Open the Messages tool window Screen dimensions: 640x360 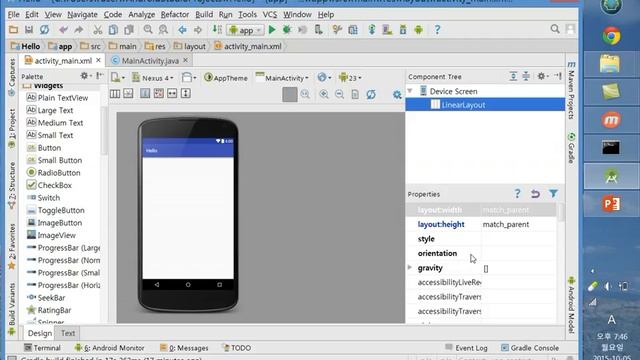pos(184,348)
